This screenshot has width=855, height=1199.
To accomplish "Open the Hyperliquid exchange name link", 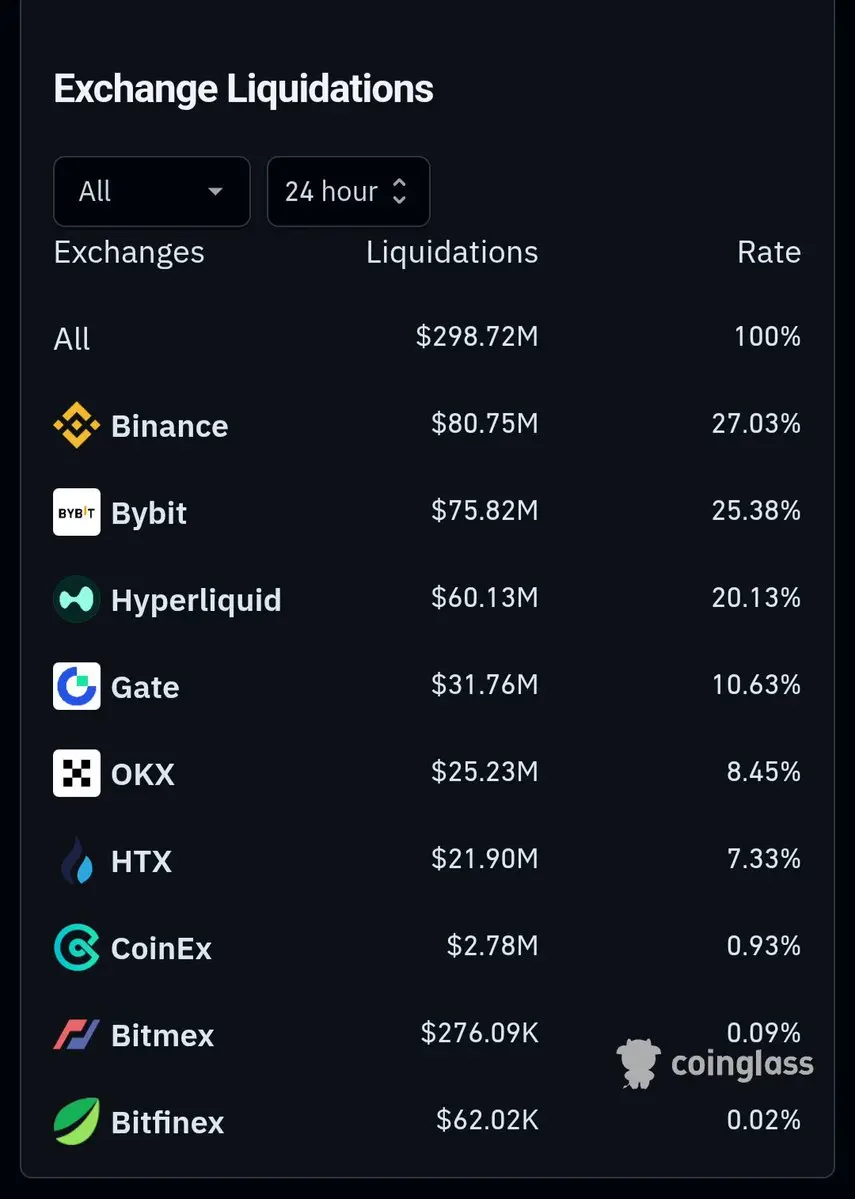I will tap(196, 600).
